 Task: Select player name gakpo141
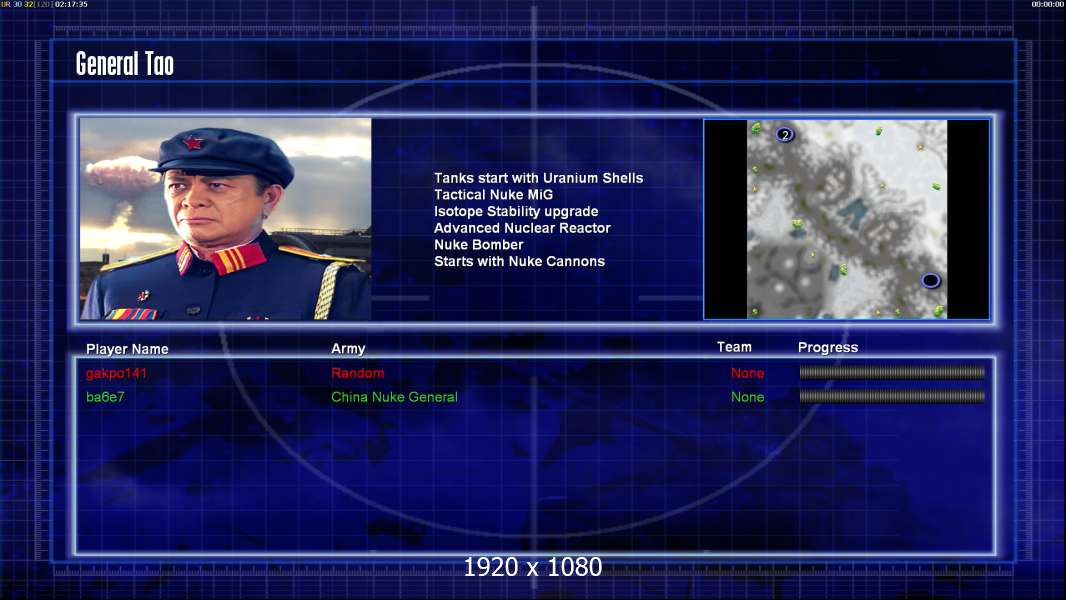116,373
